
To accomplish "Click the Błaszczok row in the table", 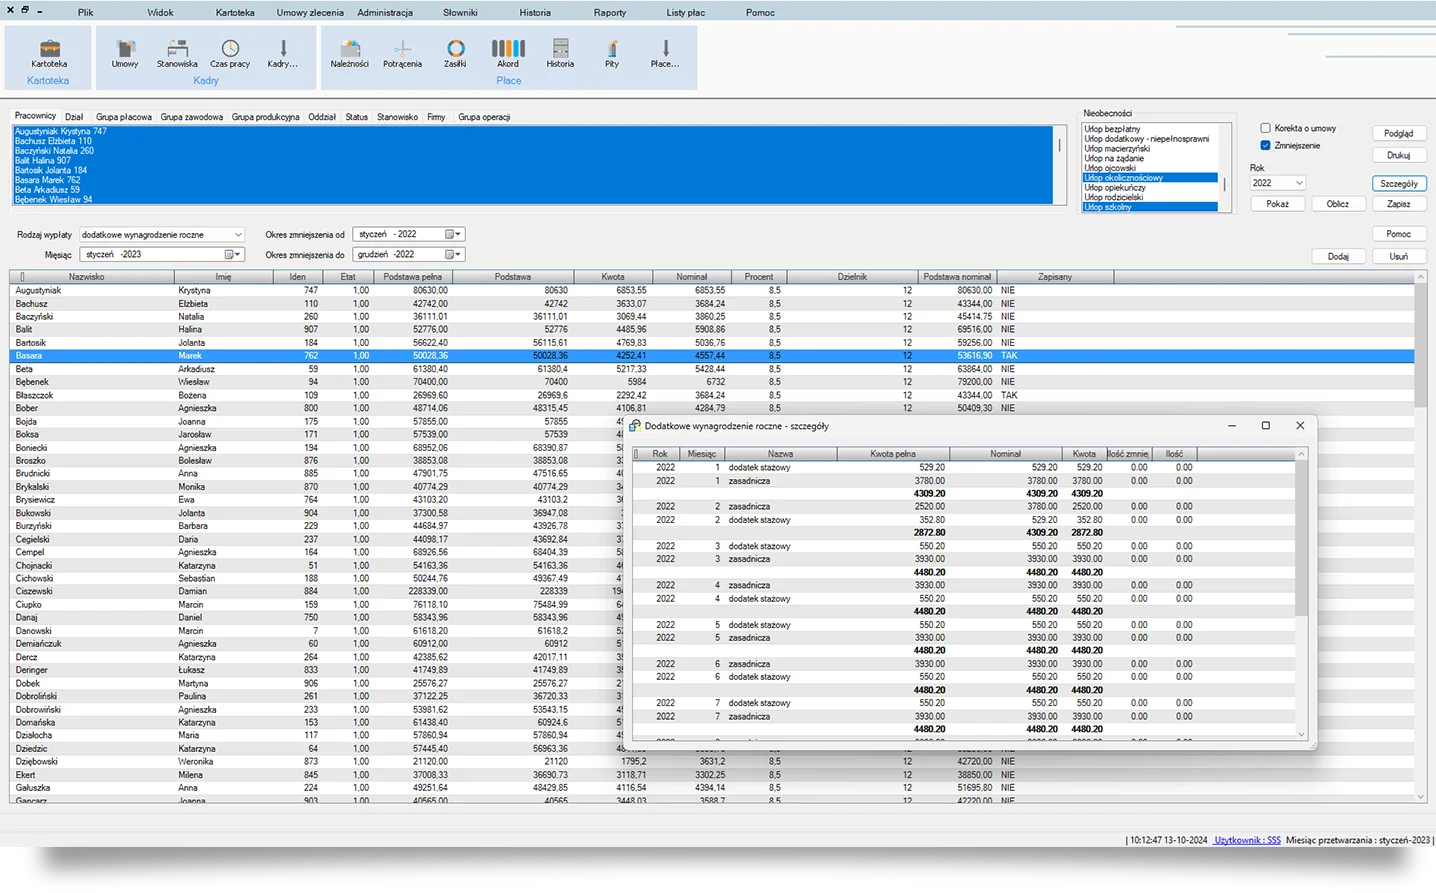I will 712,395.
